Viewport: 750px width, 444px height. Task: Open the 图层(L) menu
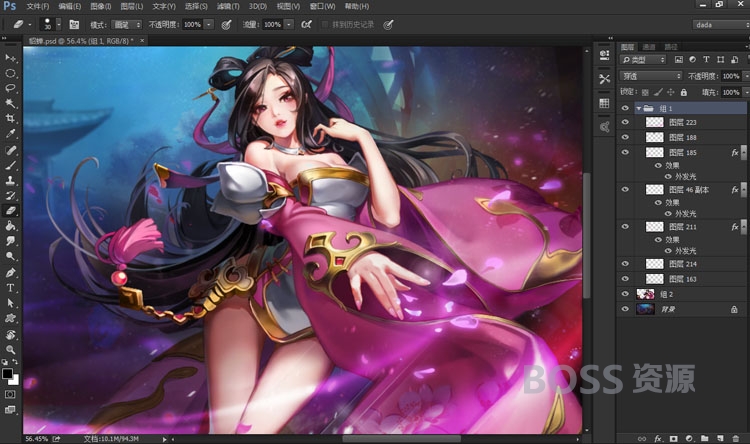pyautogui.click(x=132, y=6)
